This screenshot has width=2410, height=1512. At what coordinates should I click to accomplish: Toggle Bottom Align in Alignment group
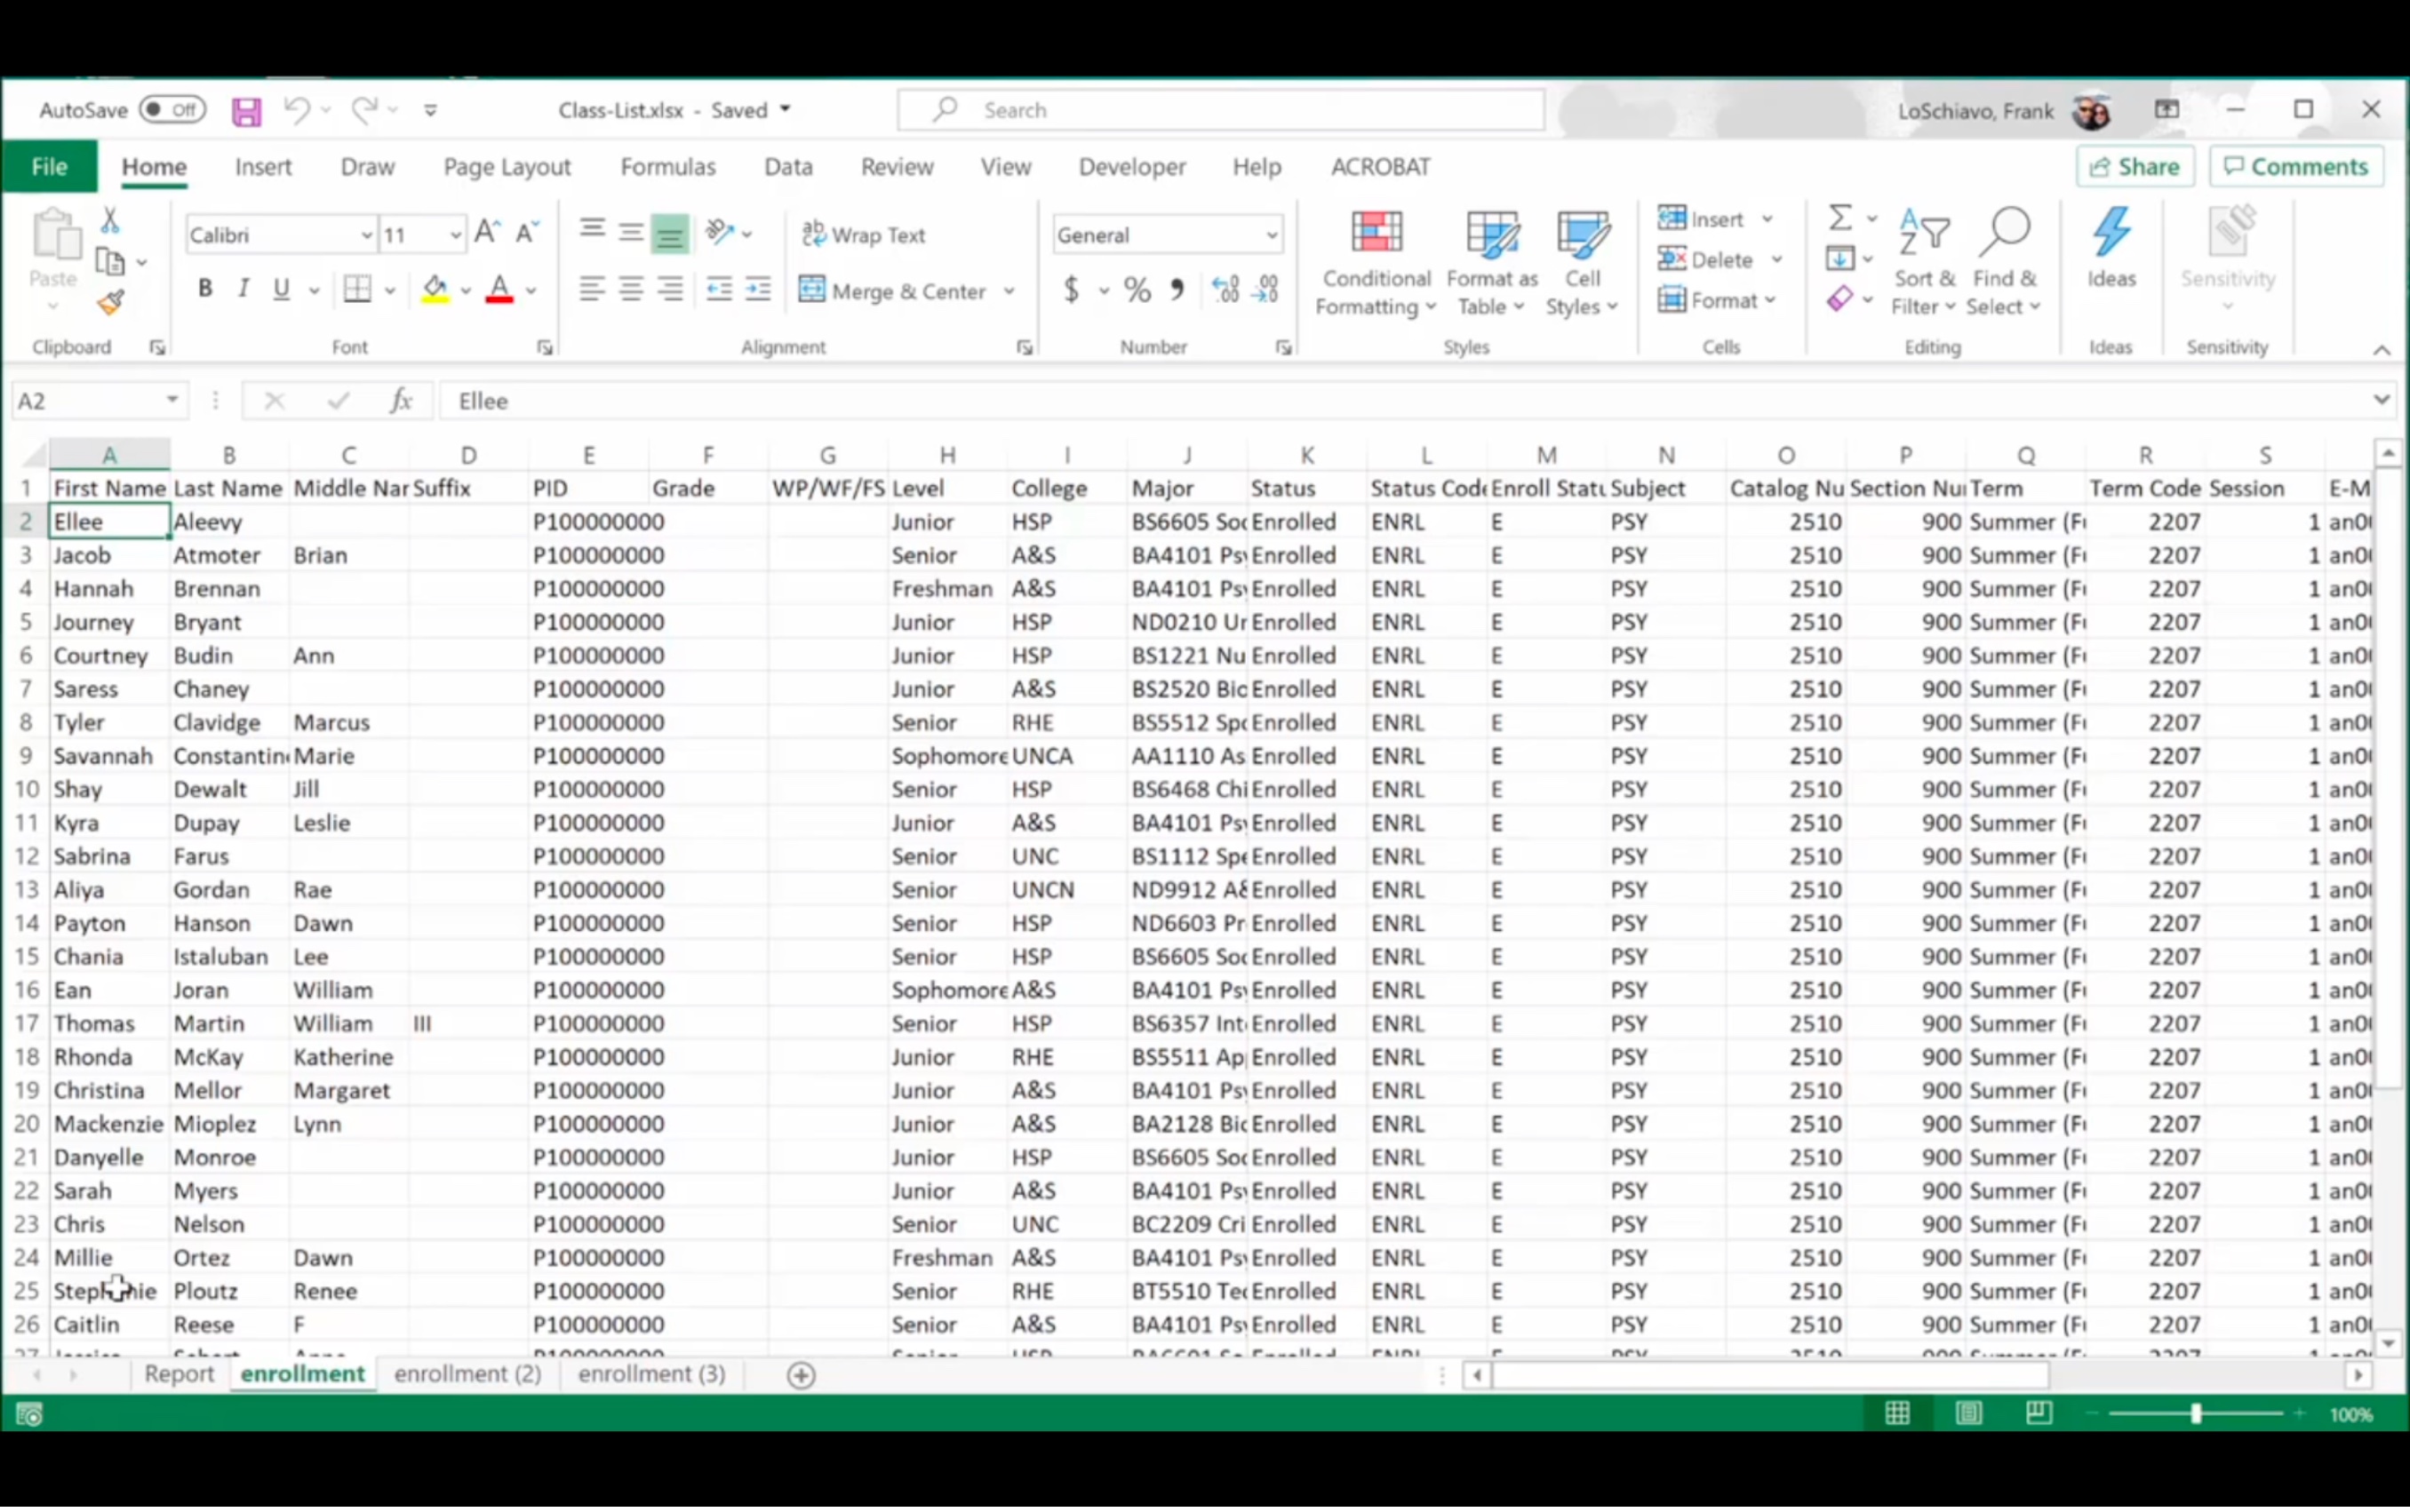[x=670, y=235]
